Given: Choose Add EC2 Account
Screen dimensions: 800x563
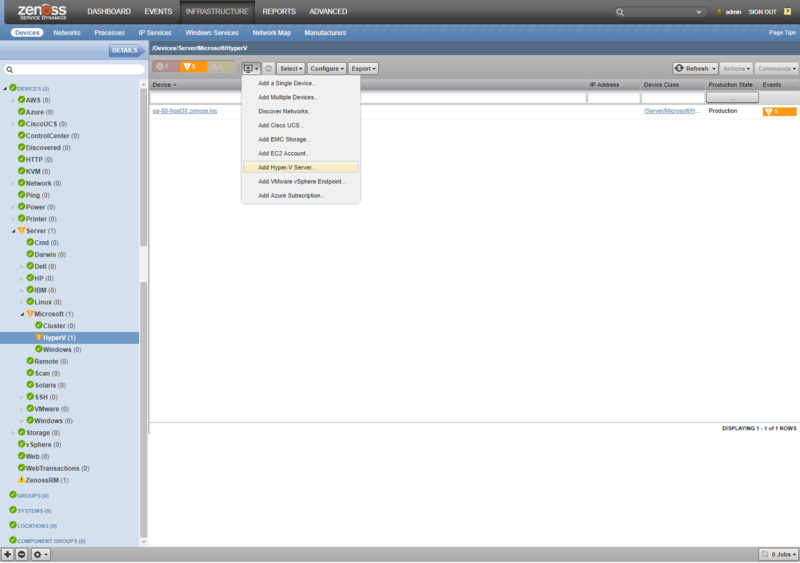Looking at the screenshot, I should tap(301, 153).
